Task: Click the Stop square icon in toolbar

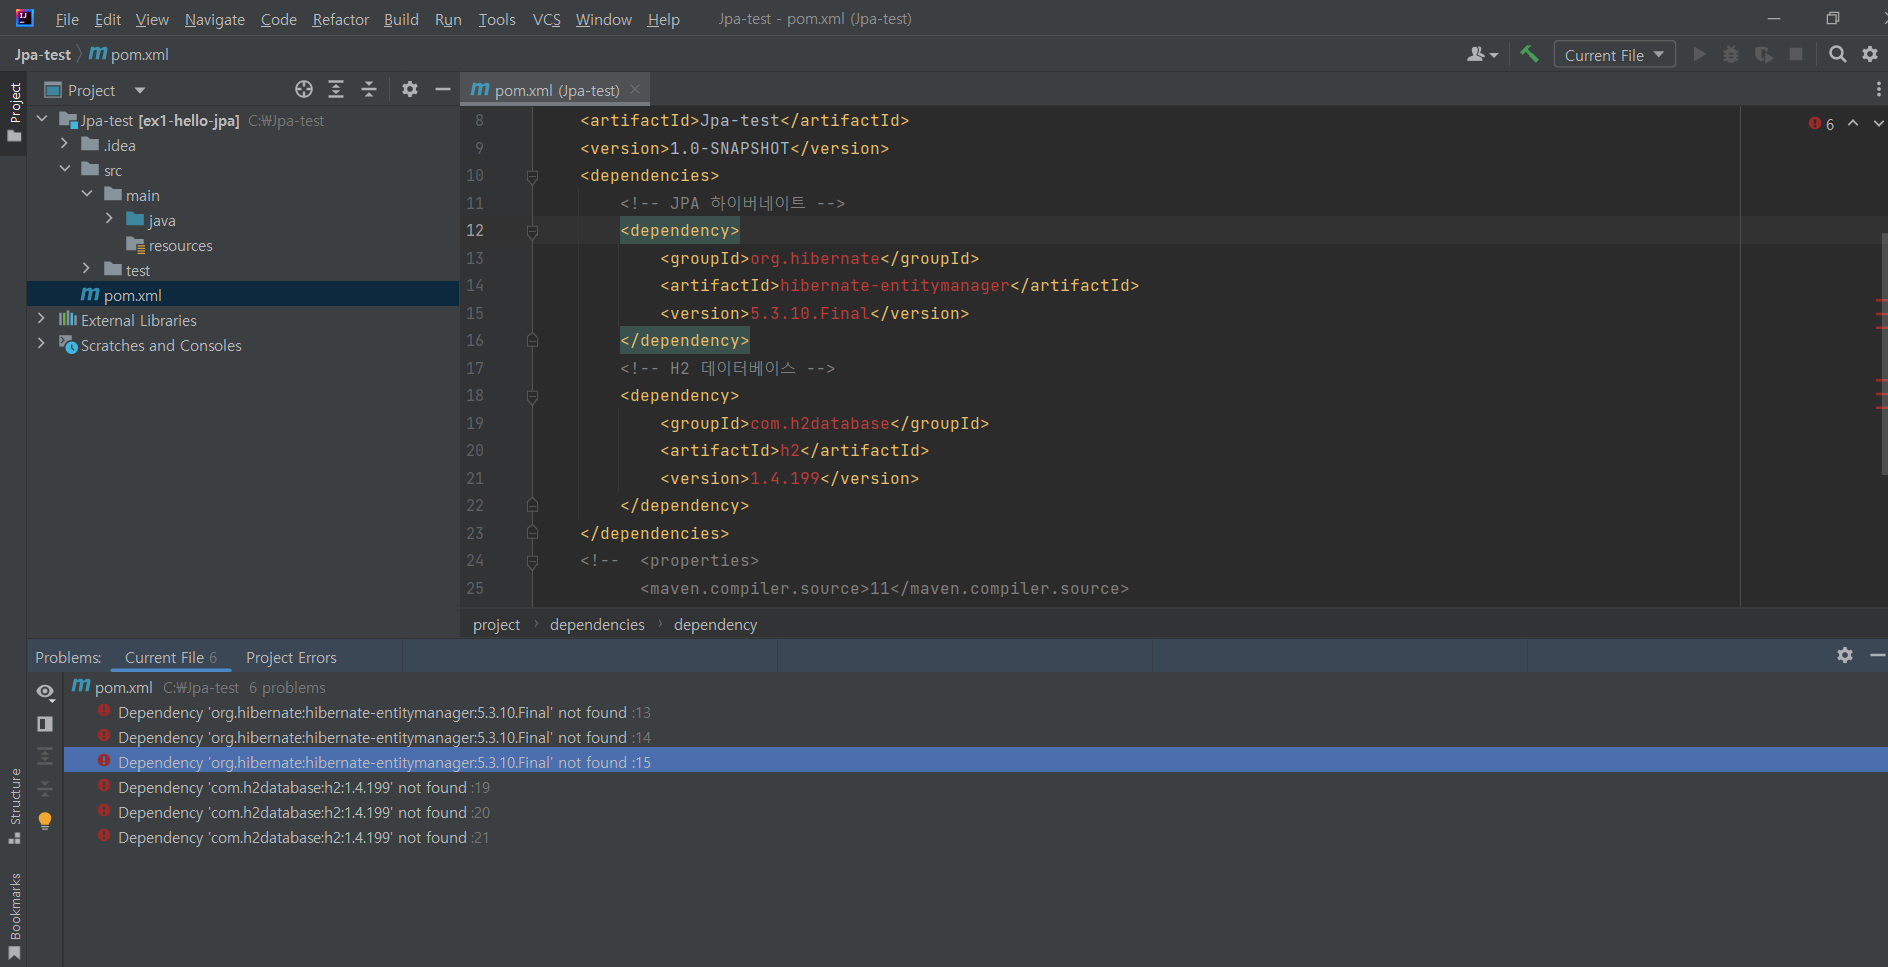Action: point(1796,54)
